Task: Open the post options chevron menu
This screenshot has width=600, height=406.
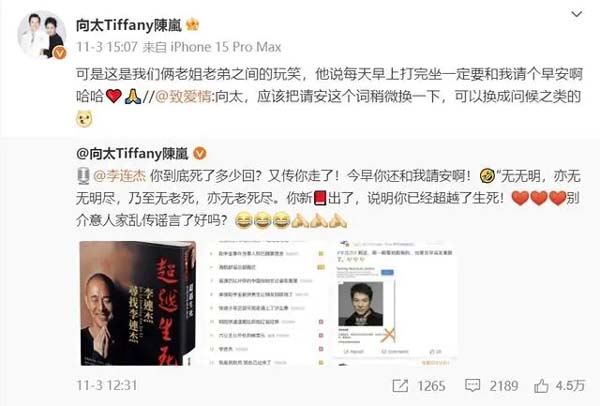Action: tap(576, 15)
